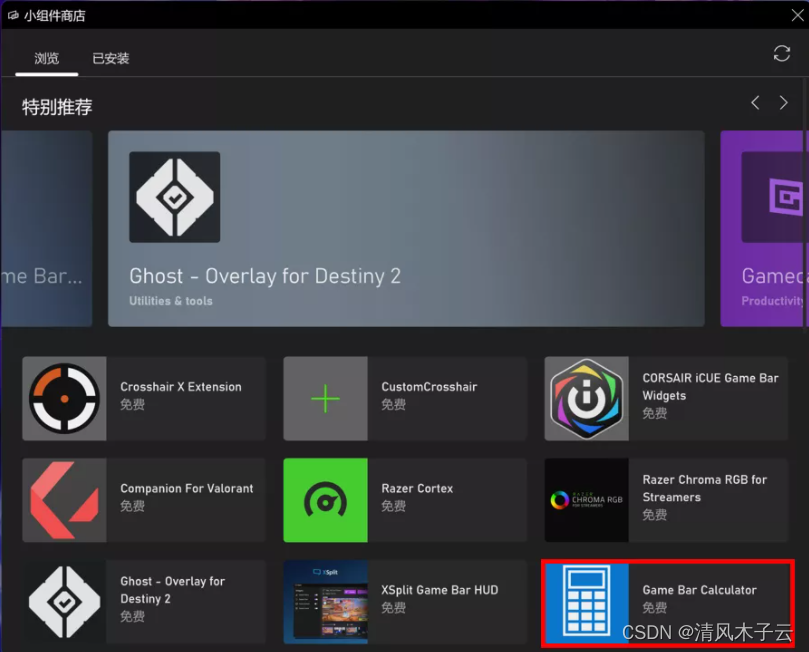Click the Razer Cortex green gauge icon
This screenshot has height=652, width=809.
(326, 500)
